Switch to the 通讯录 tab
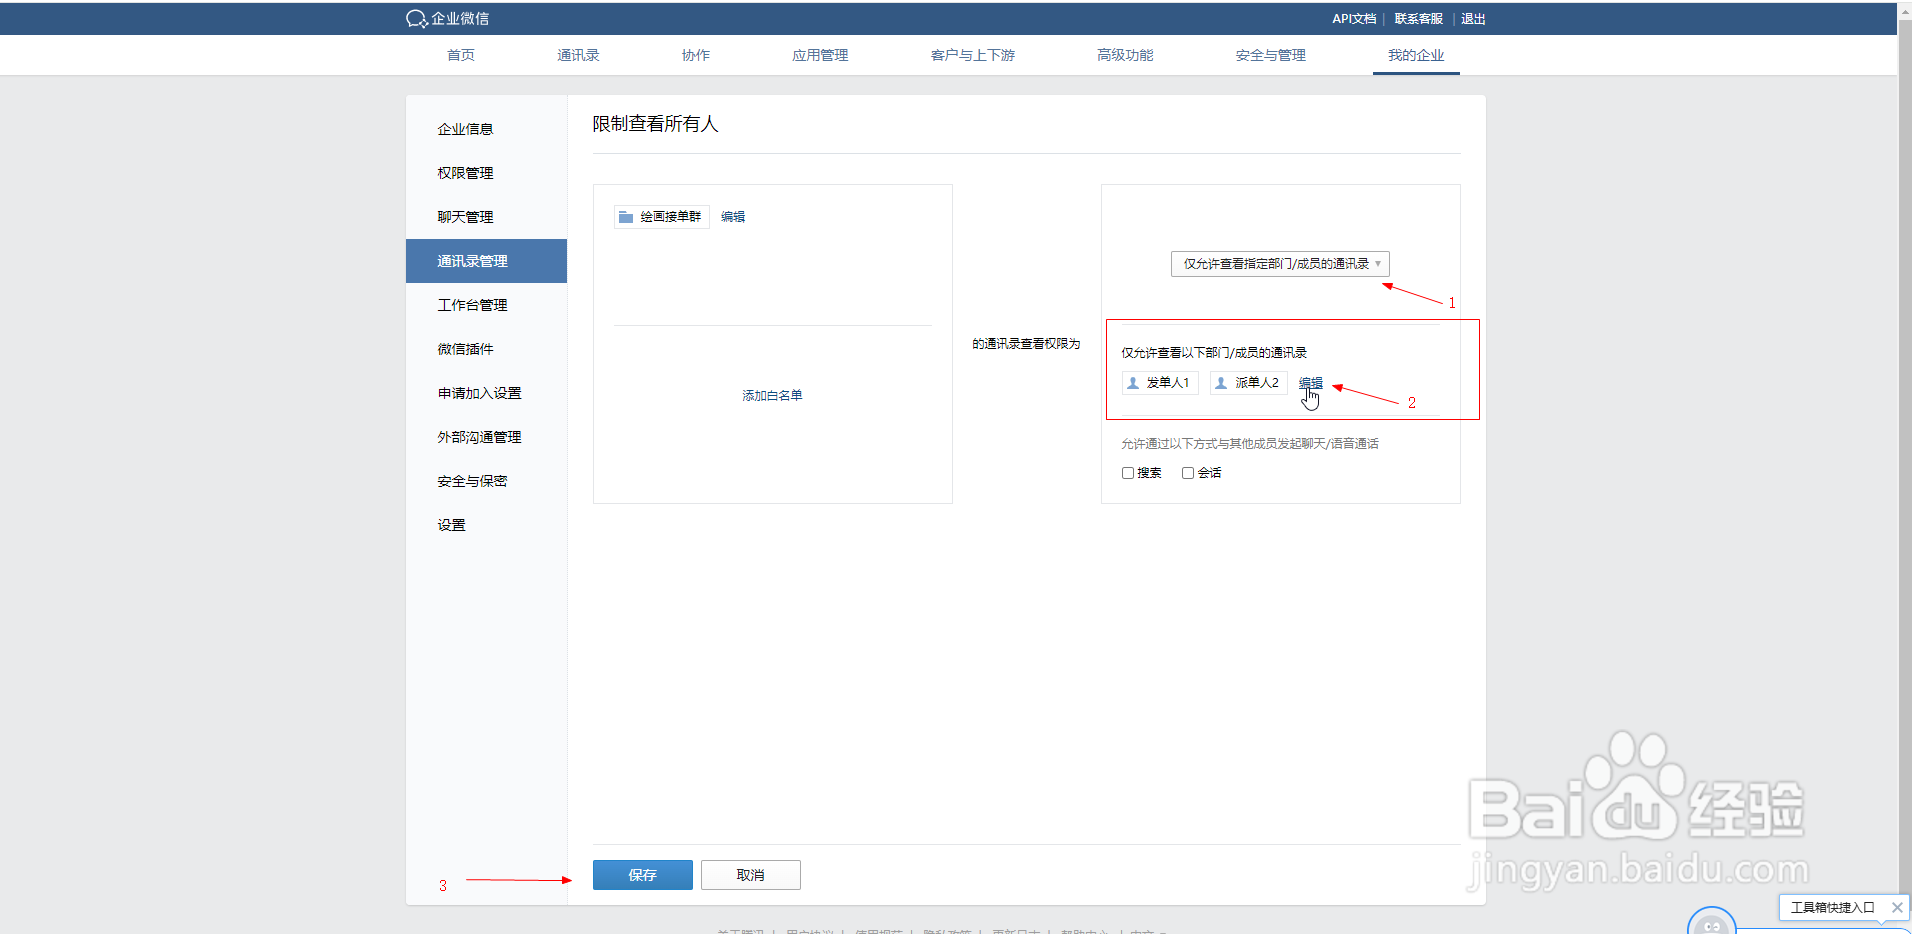1912x934 pixels. click(x=577, y=55)
